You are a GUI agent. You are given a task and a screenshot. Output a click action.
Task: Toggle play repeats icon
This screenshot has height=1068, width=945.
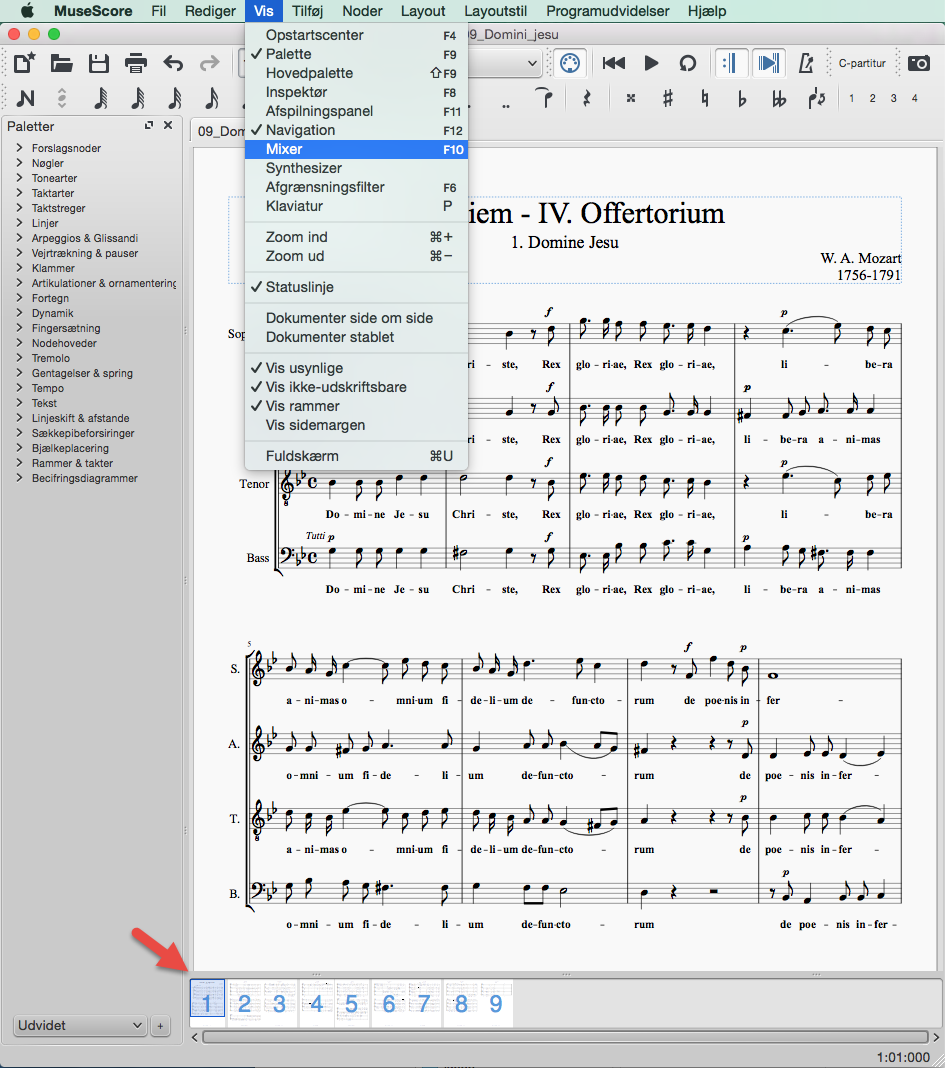pos(730,63)
